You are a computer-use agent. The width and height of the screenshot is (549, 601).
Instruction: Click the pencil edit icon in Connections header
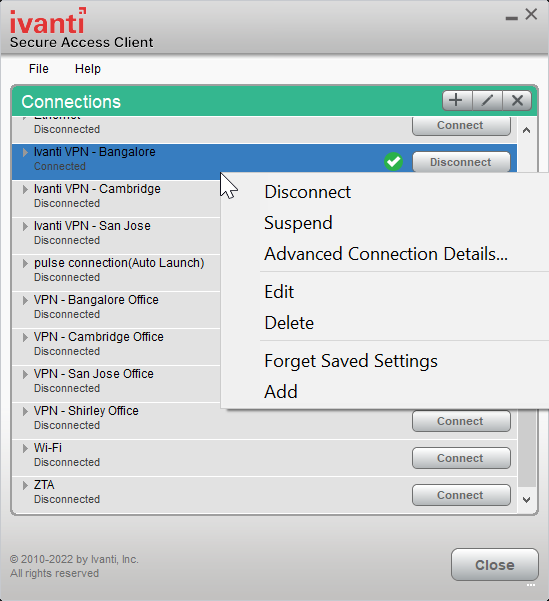pyautogui.click(x=487, y=100)
